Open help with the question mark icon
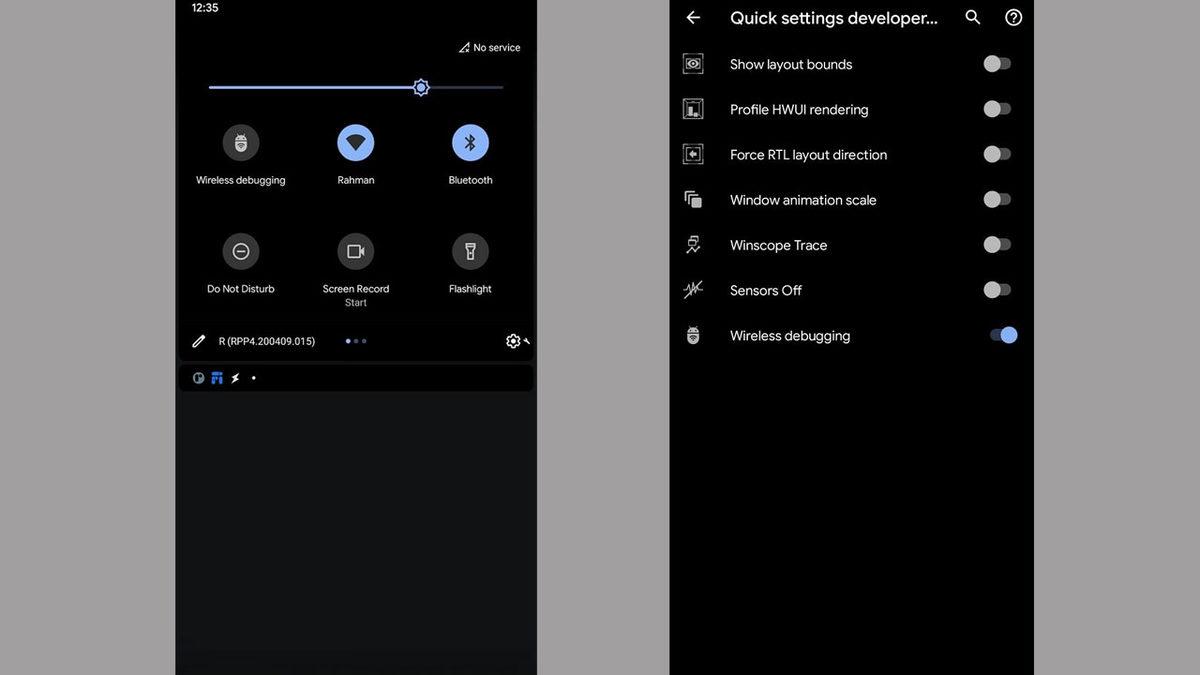This screenshot has height=675, width=1200. click(x=1014, y=18)
